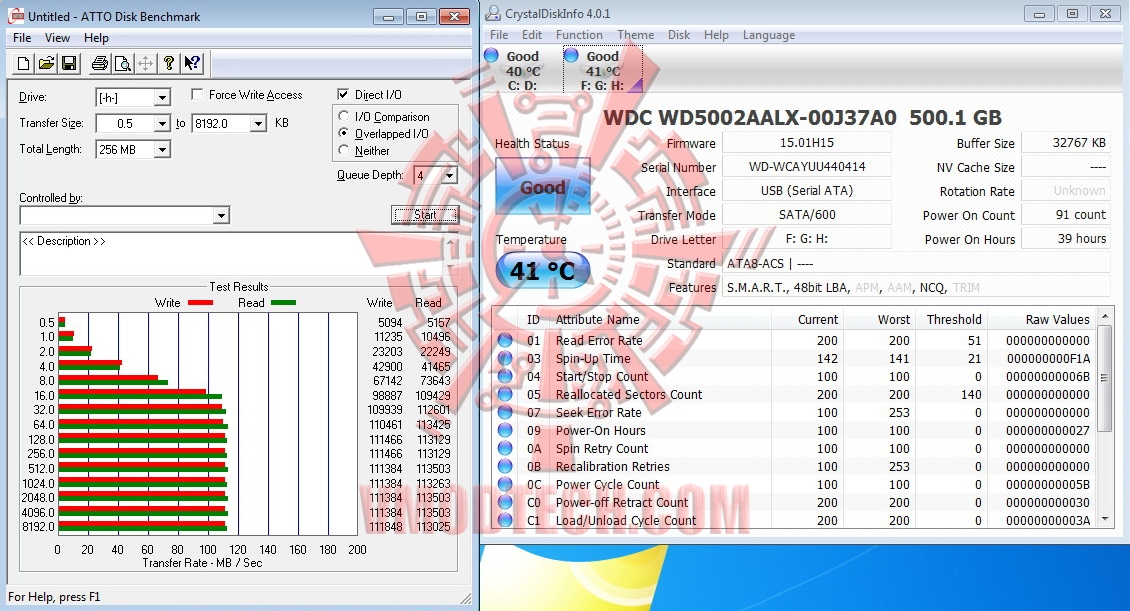This screenshot has width=1130, height=611.
Task: Click status orb for Power-off Retract Count
Action: 504,502
